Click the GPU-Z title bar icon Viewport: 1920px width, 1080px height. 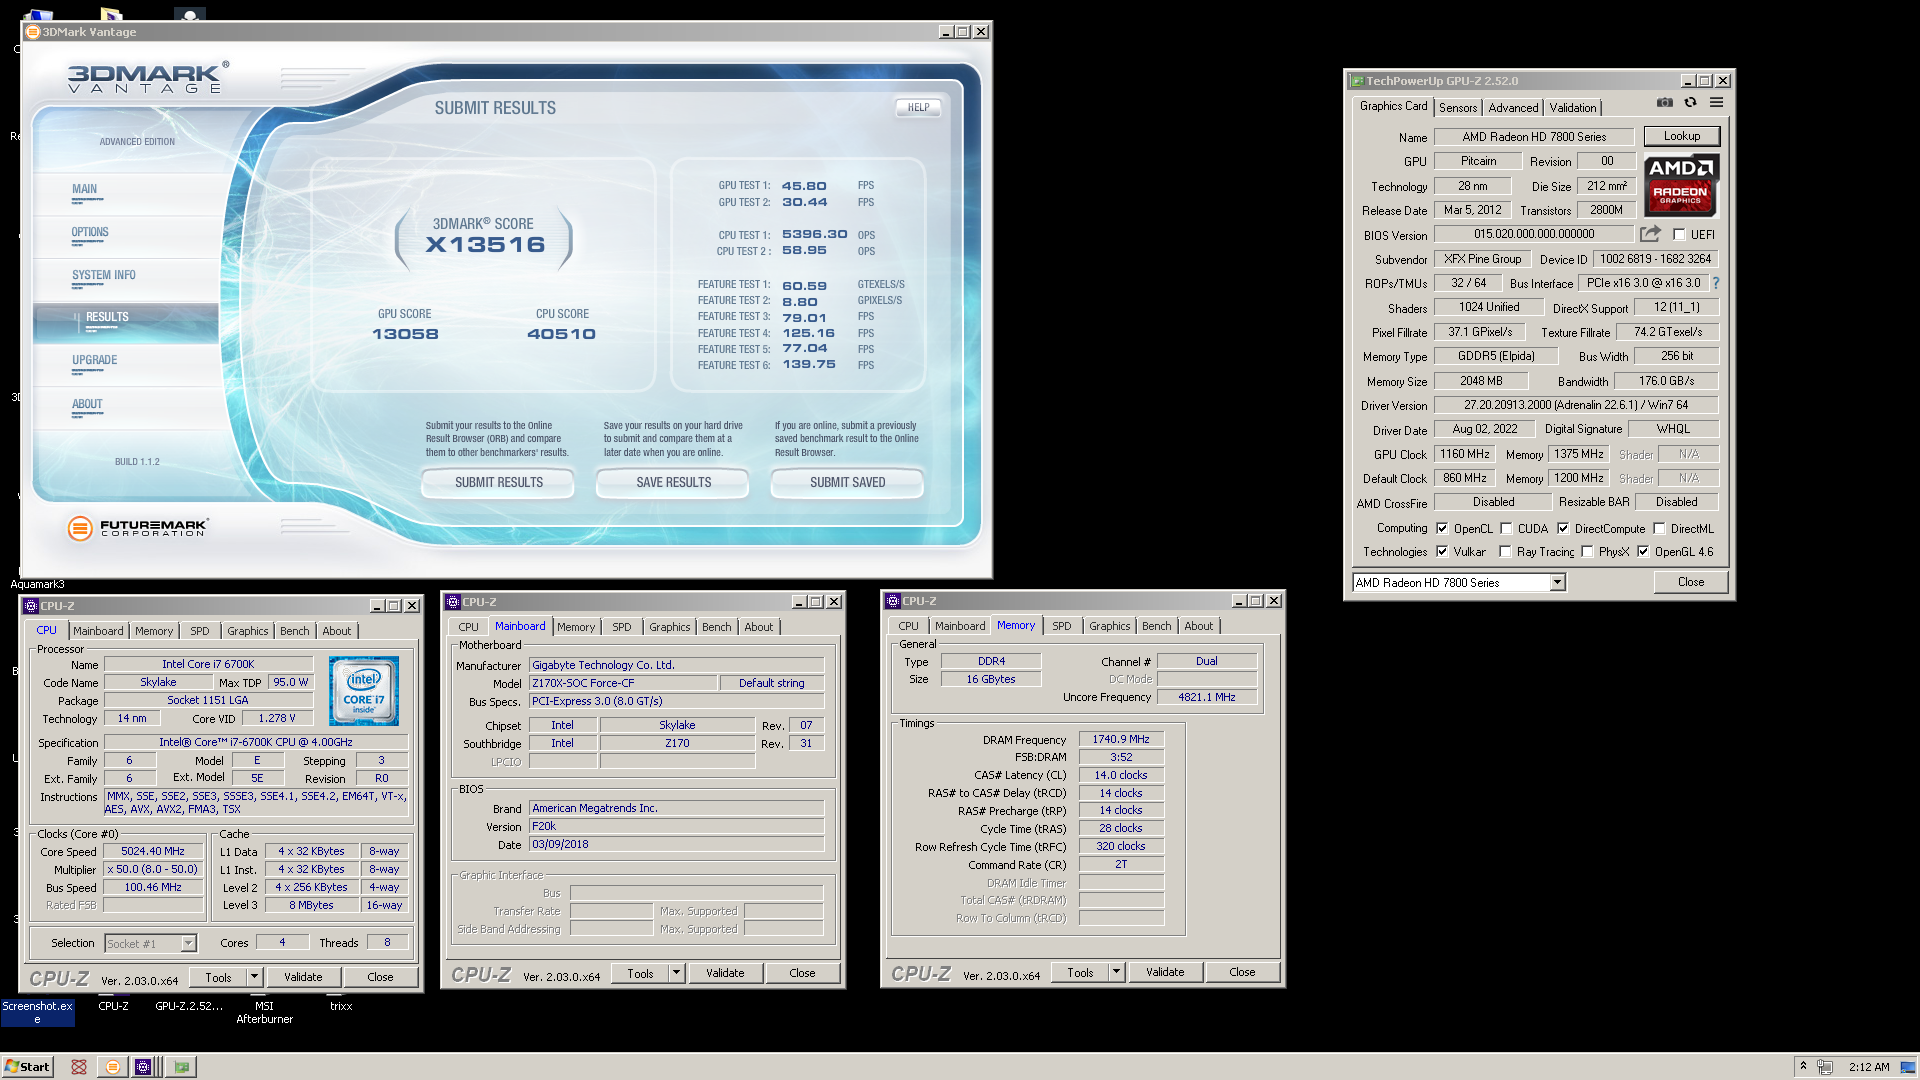[1357, 81]
